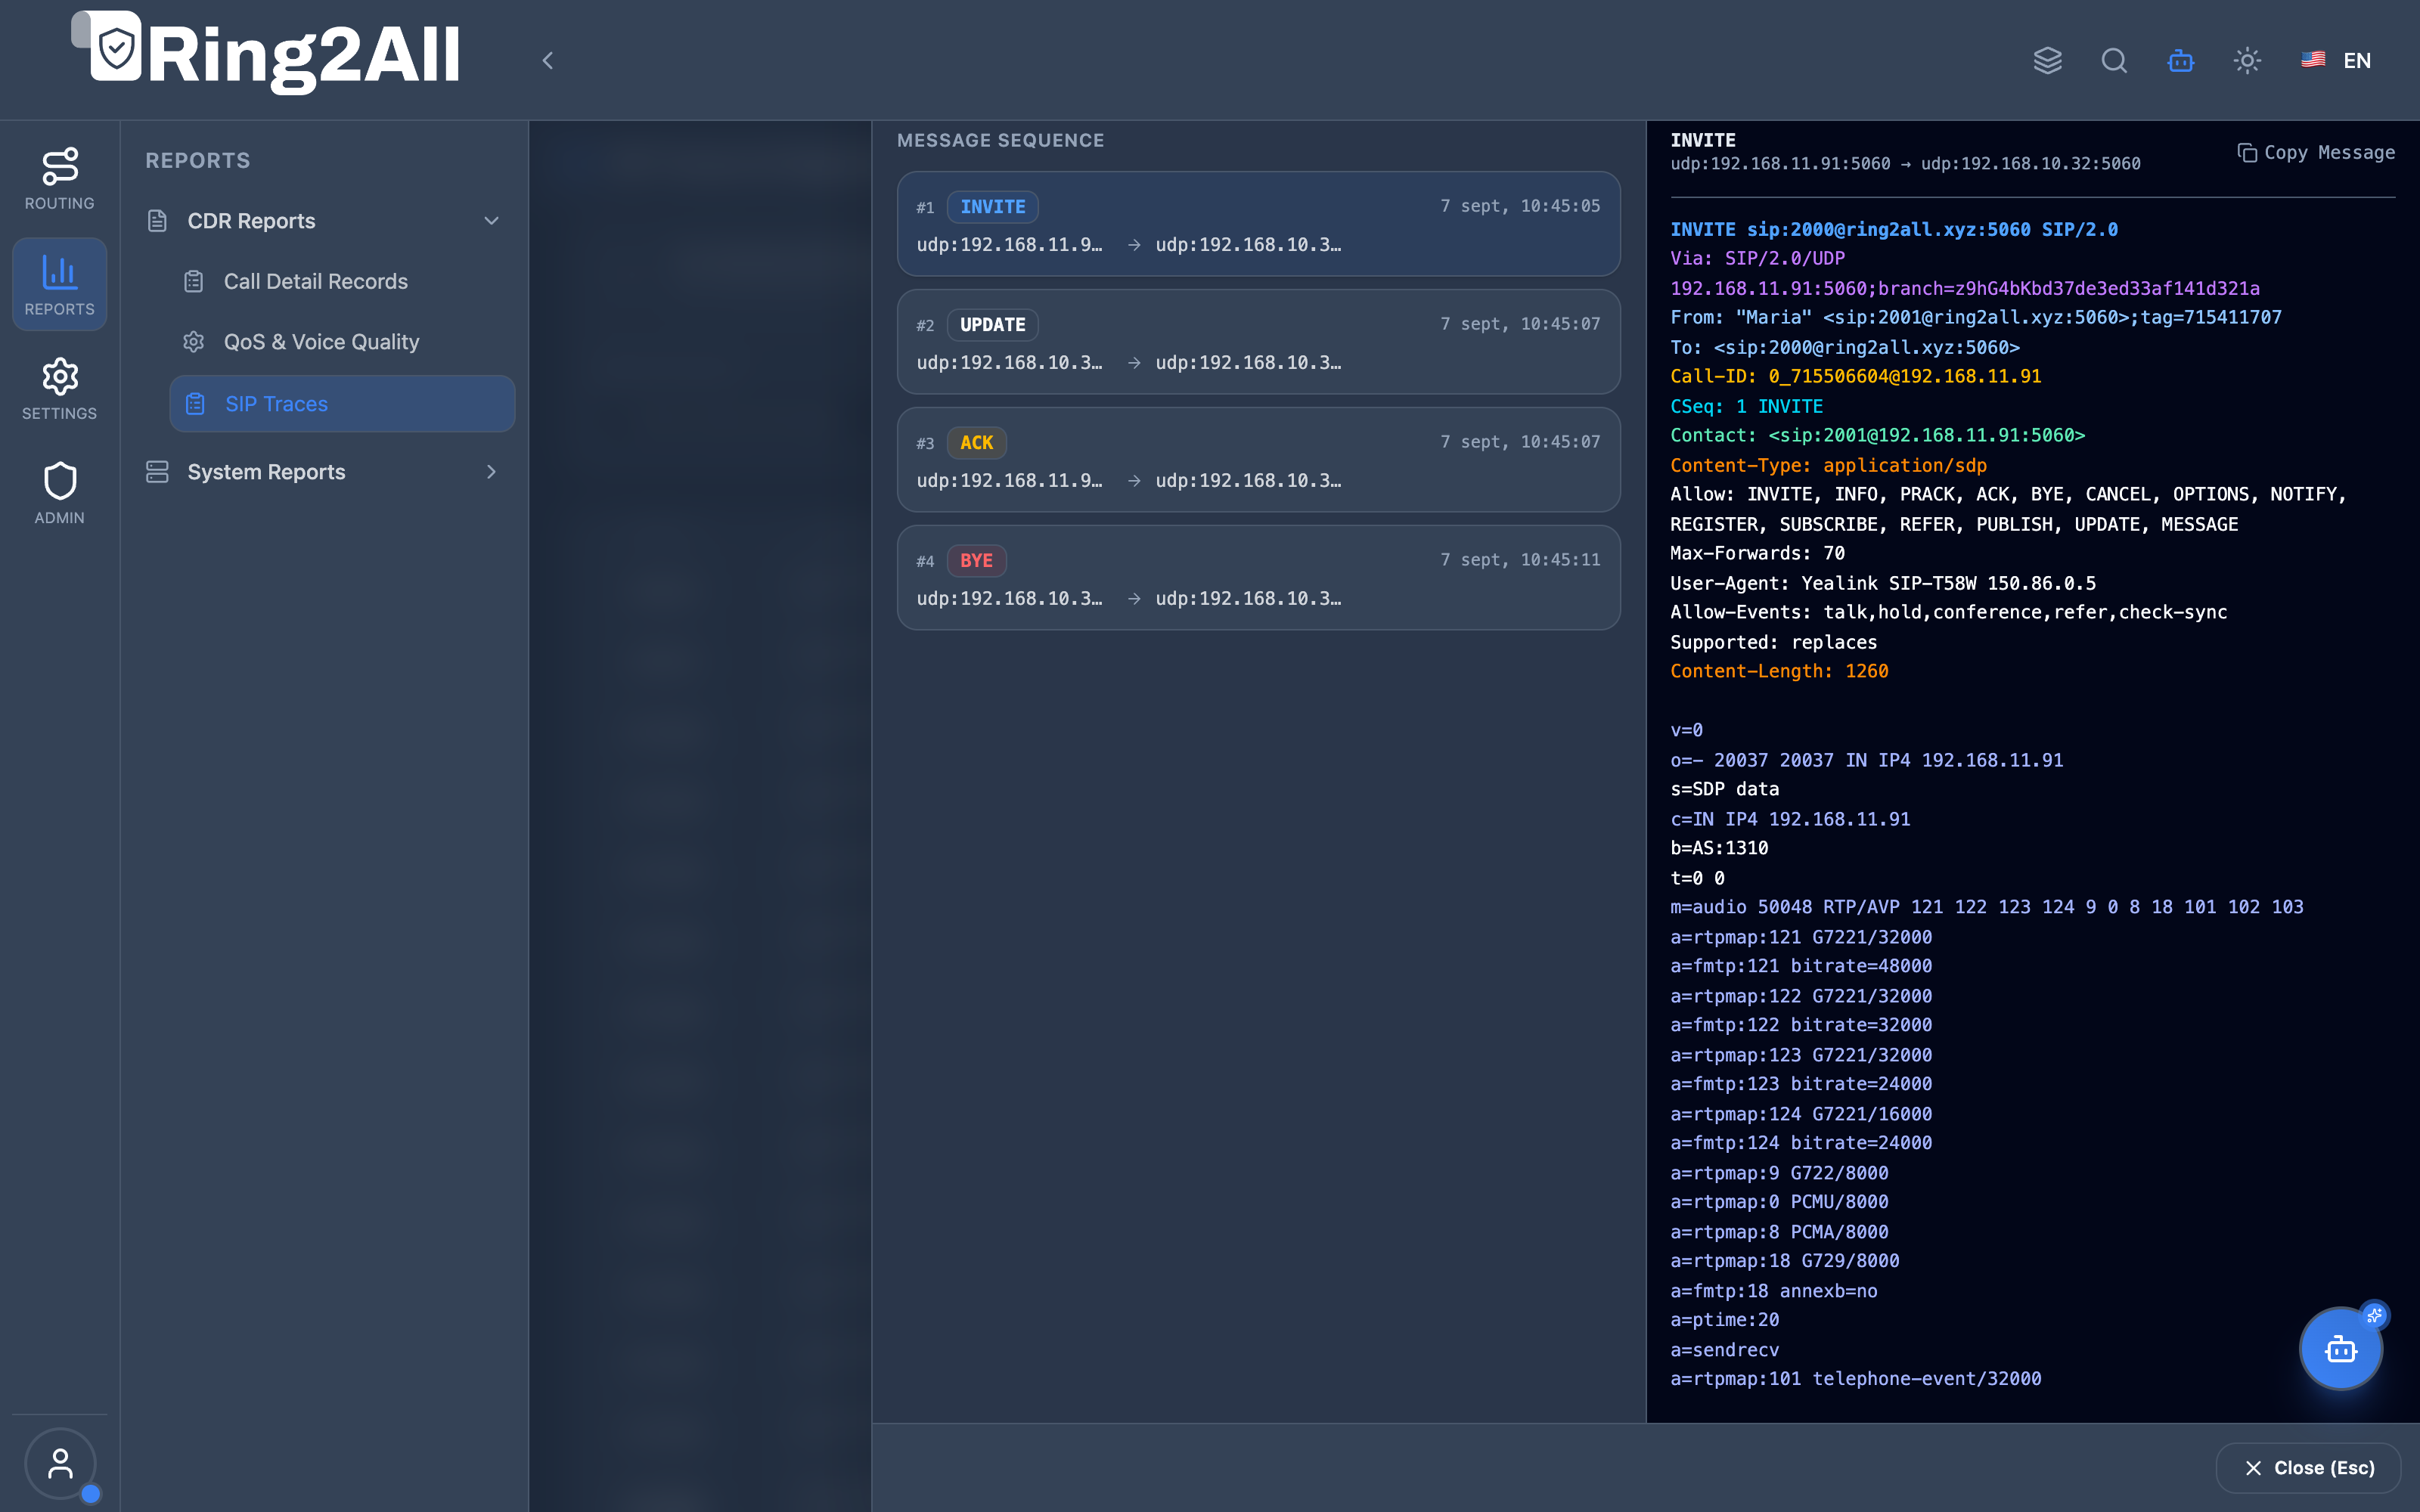This screenshot has width=2420, height=1512.
Task: Click the System Reports server icon
Action: tap(157, 472)
